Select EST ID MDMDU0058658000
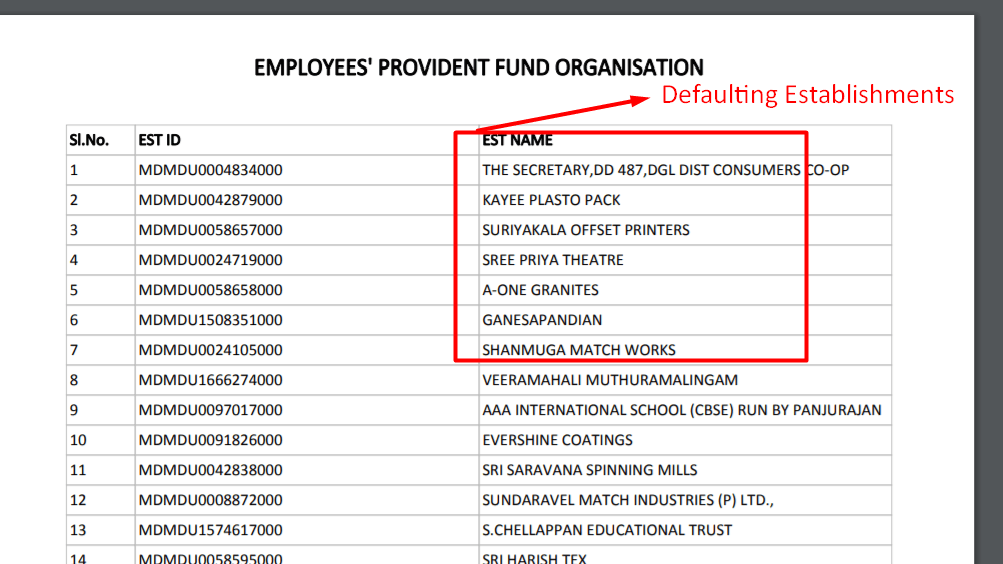 click(210, 290)
